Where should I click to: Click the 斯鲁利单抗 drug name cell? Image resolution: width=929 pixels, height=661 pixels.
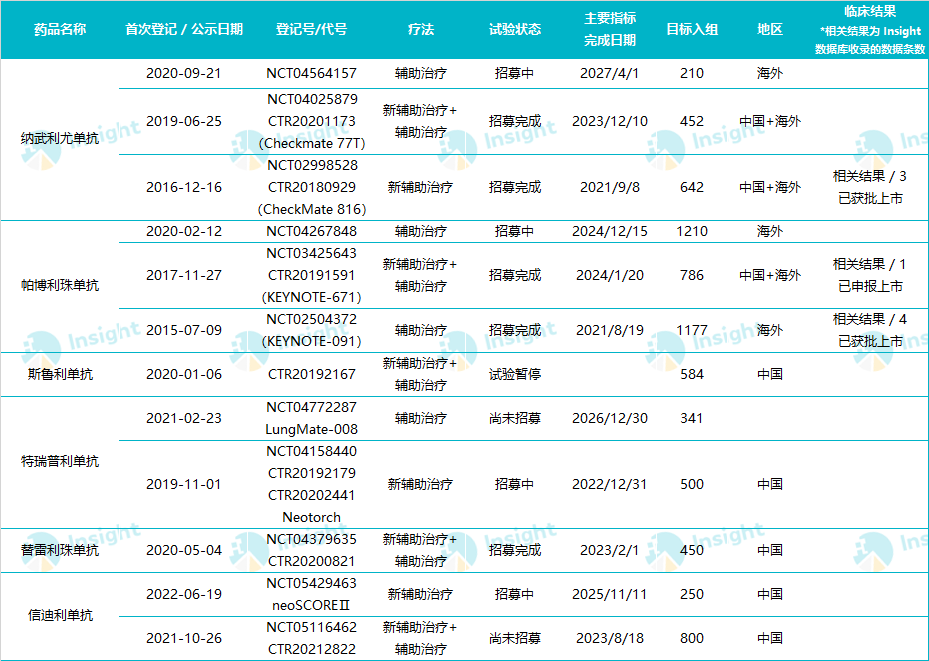click(59, 374)
